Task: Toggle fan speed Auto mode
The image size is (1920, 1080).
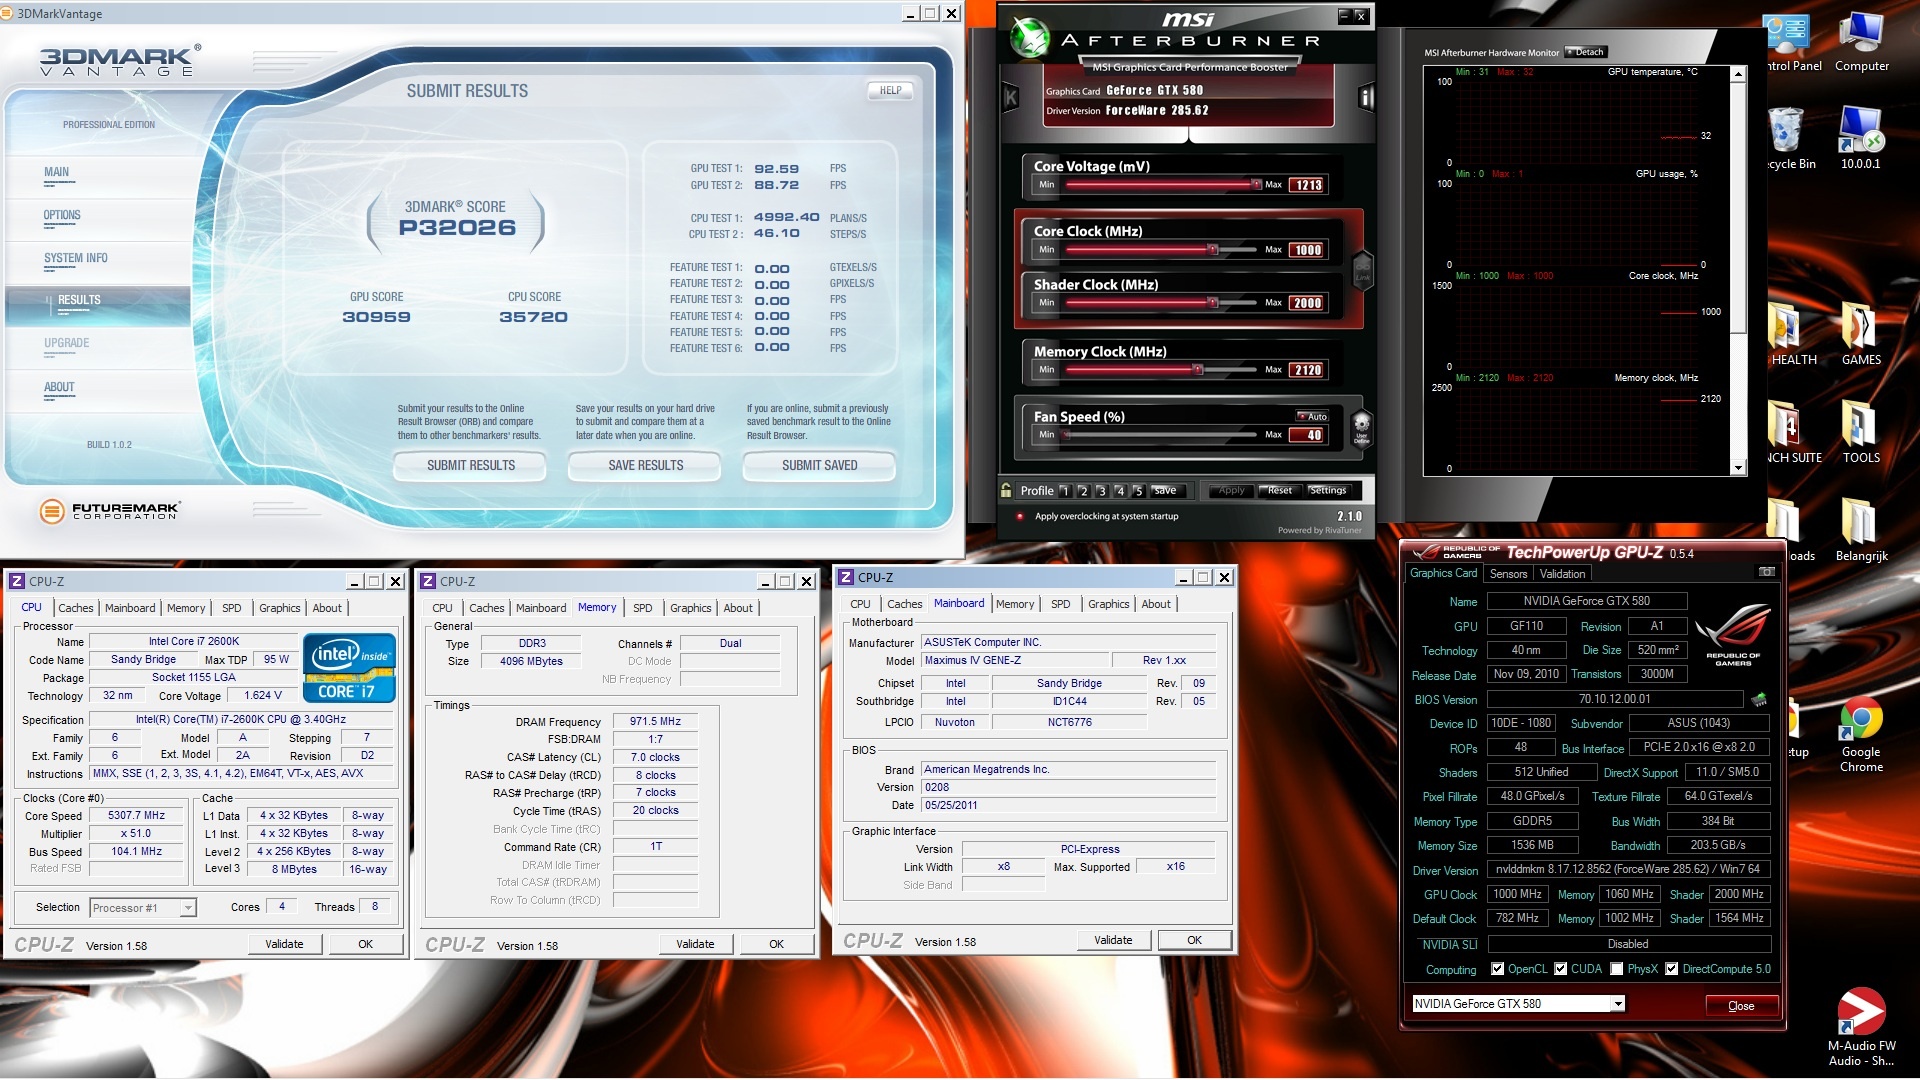Action: click(1312, 416)
